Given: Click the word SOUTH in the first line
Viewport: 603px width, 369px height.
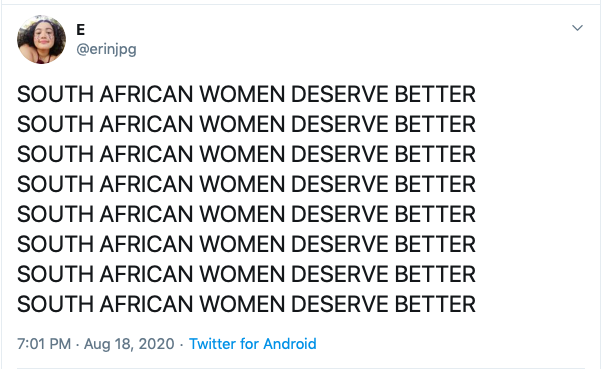Looking at the screenshot, I should tap(55, 94).
